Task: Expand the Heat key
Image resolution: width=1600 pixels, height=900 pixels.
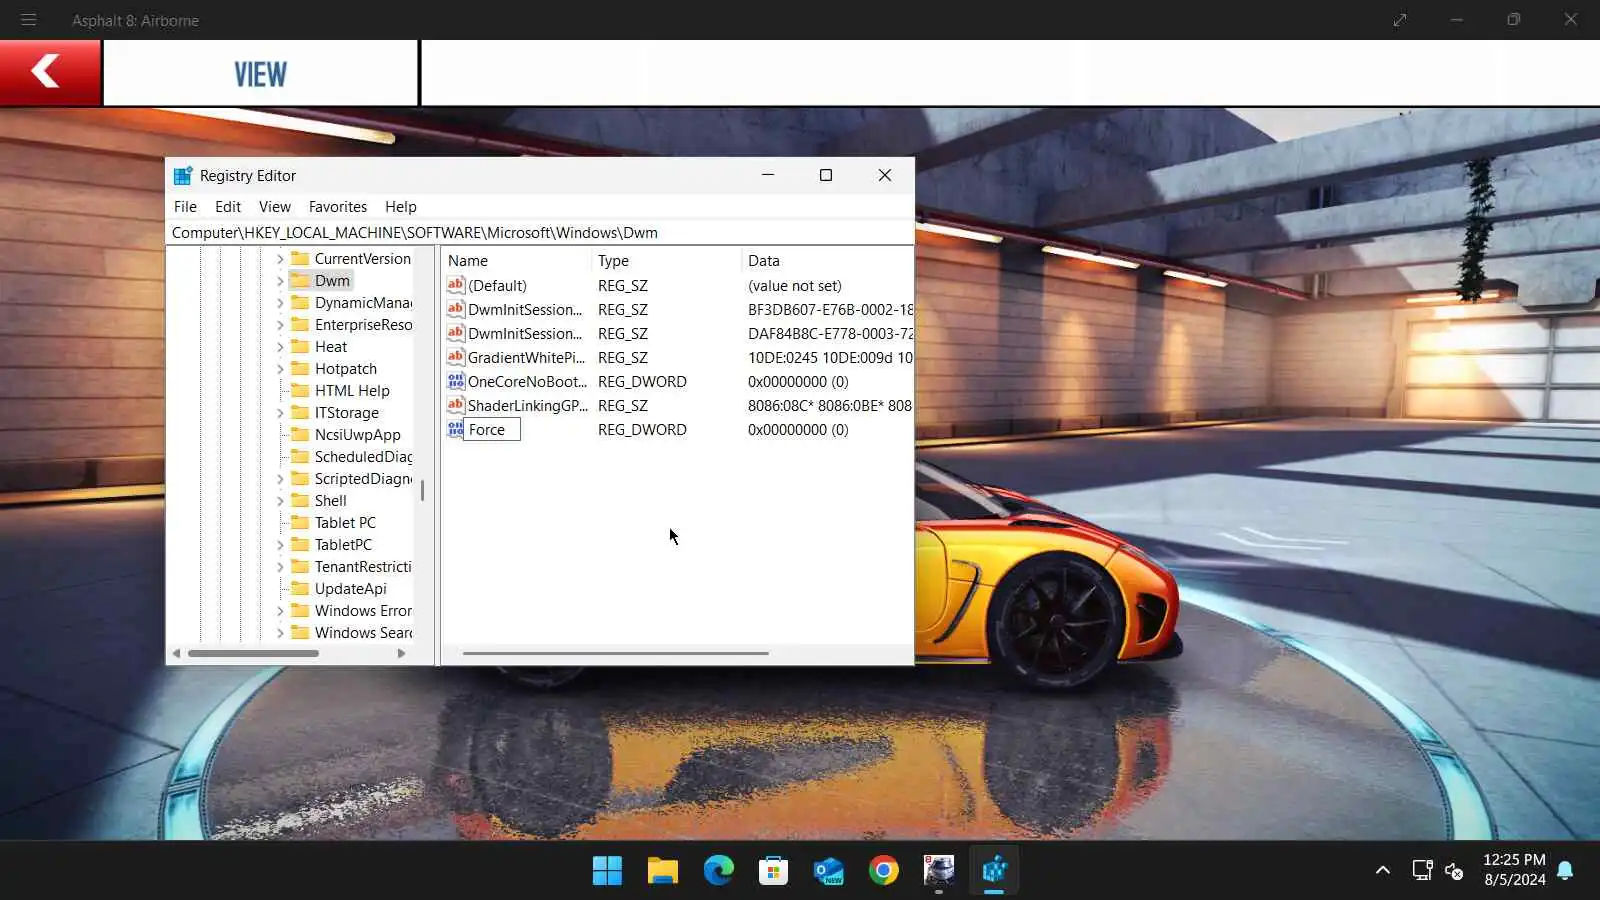Action: pos(280,347)
